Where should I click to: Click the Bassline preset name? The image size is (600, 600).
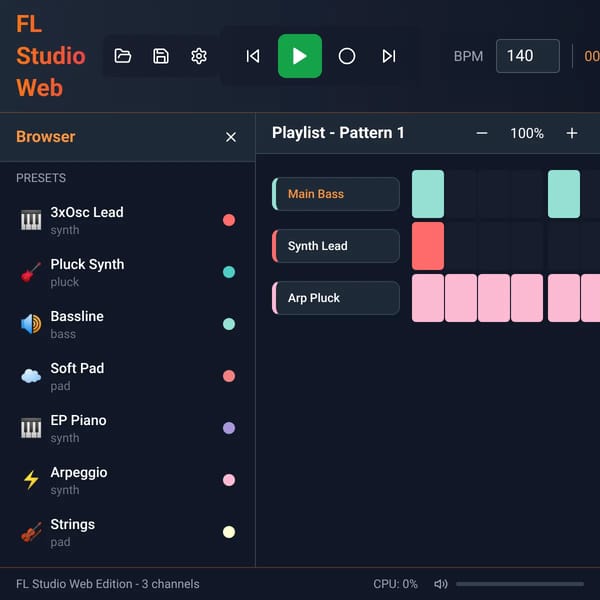[77, 316]
